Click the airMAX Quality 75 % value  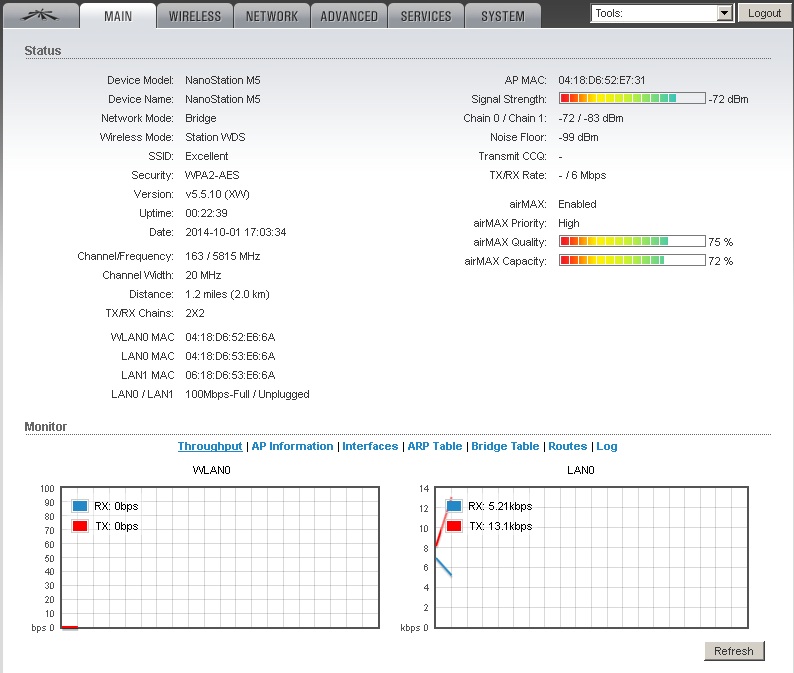[x=720, y=242]
